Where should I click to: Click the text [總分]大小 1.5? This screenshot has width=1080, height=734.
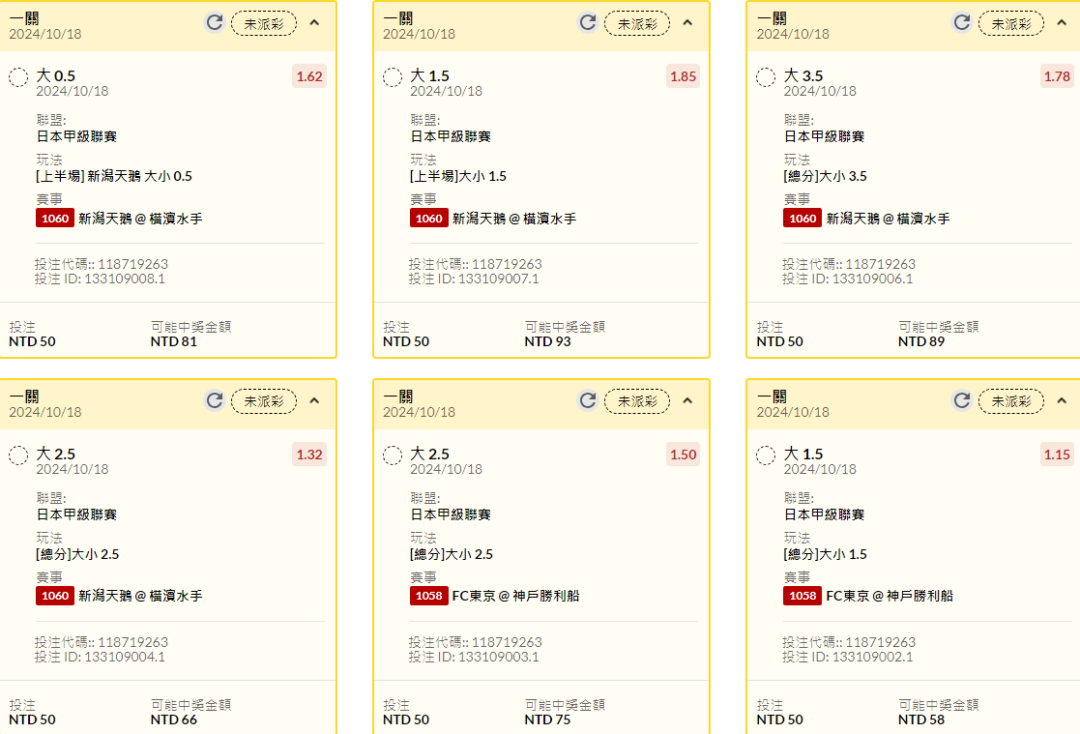[825, 554]
